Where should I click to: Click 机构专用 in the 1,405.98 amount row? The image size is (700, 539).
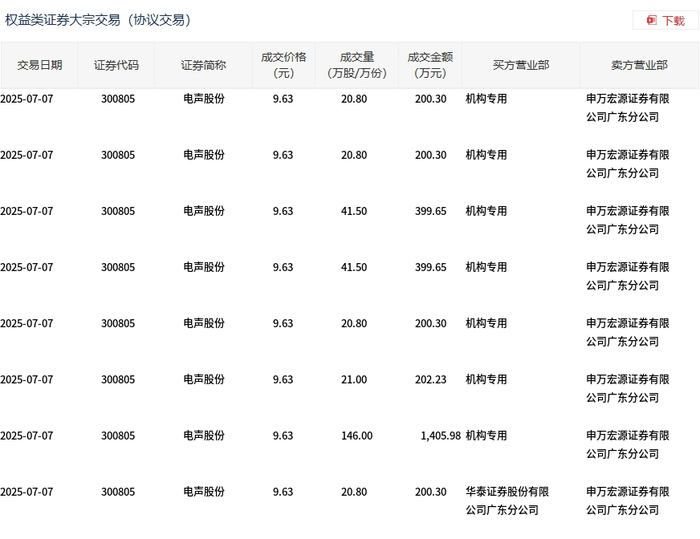486,436
